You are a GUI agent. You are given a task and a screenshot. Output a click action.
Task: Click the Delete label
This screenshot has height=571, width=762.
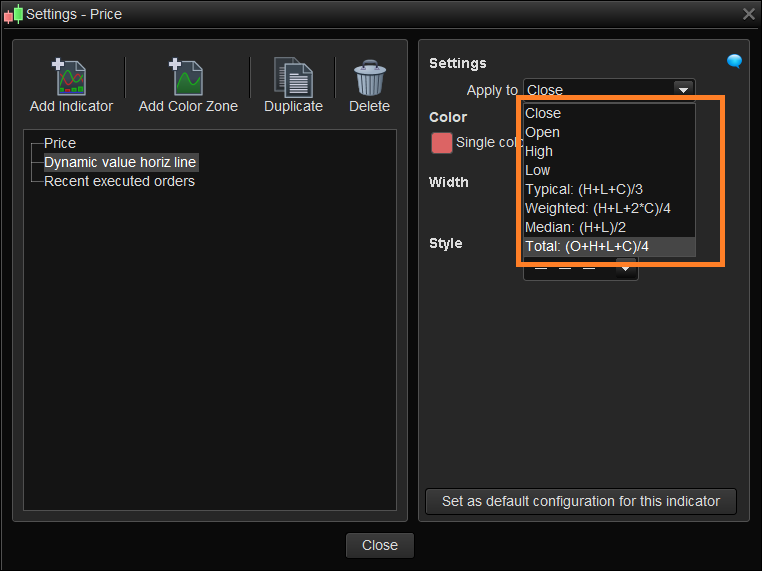(x=369, y=106)
